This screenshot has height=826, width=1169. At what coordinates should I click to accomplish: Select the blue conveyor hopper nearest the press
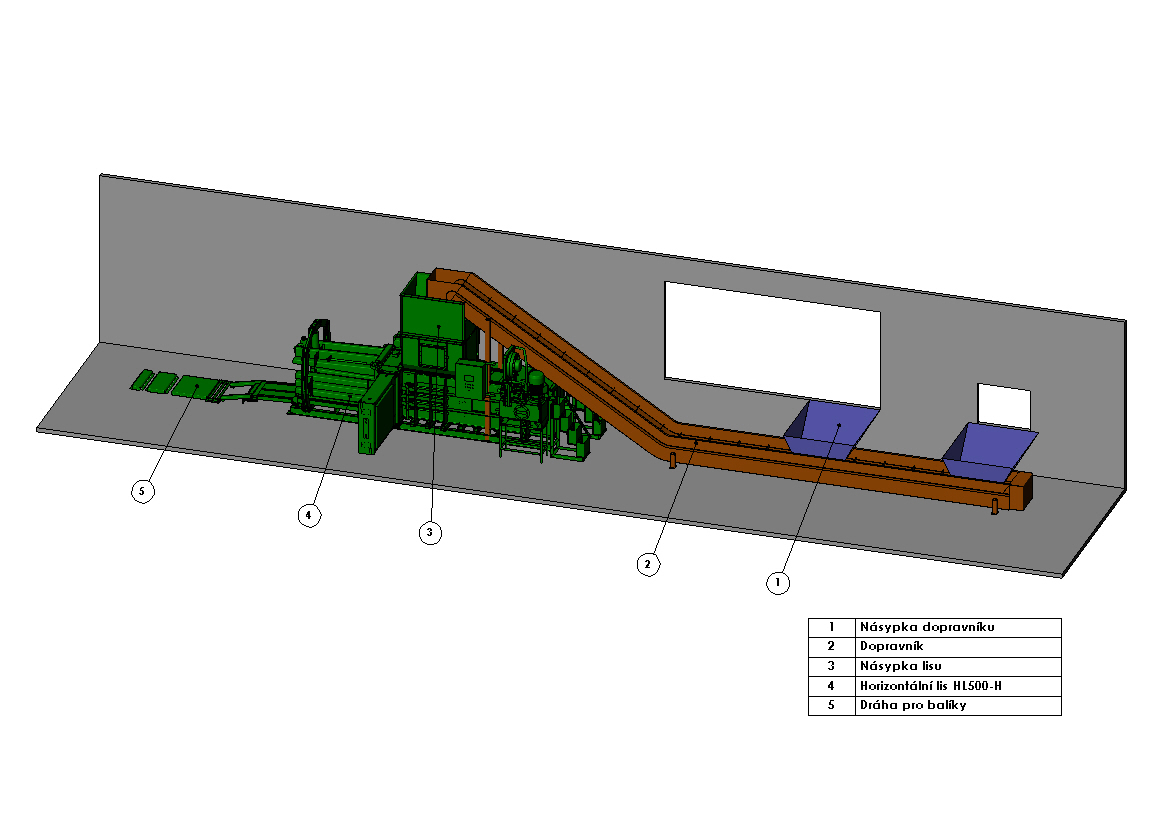(831, 429)
